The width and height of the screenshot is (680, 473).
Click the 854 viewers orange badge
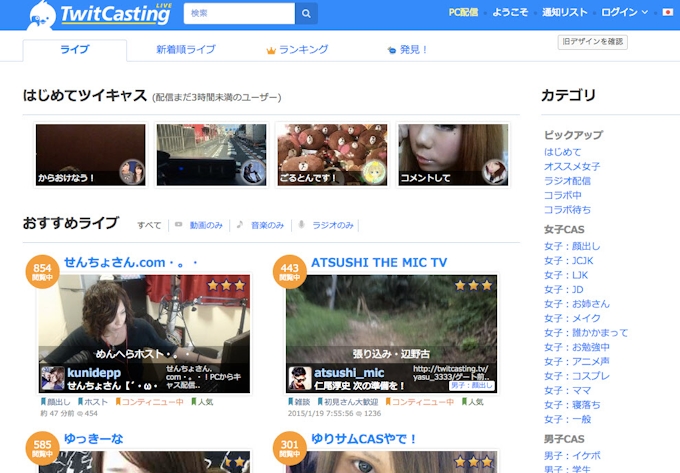click(x=42, y=273)
